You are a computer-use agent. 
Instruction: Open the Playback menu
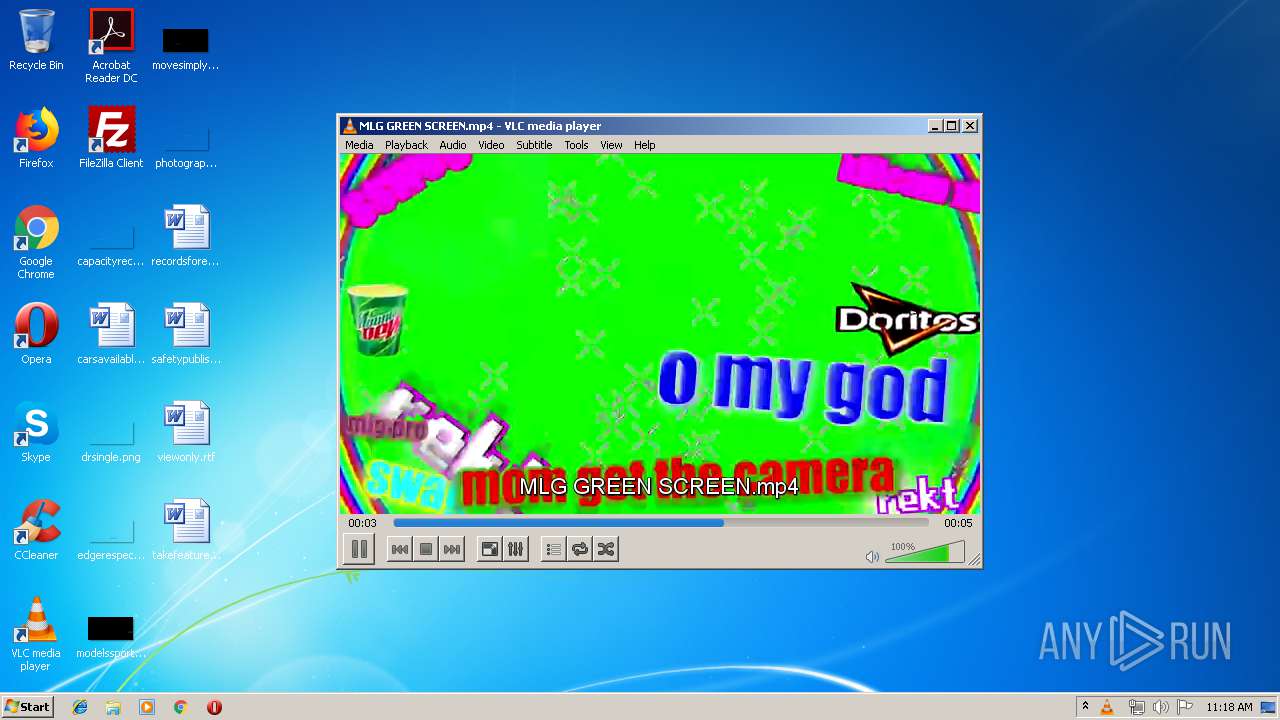pyautogui.click(x=406, y=145)
